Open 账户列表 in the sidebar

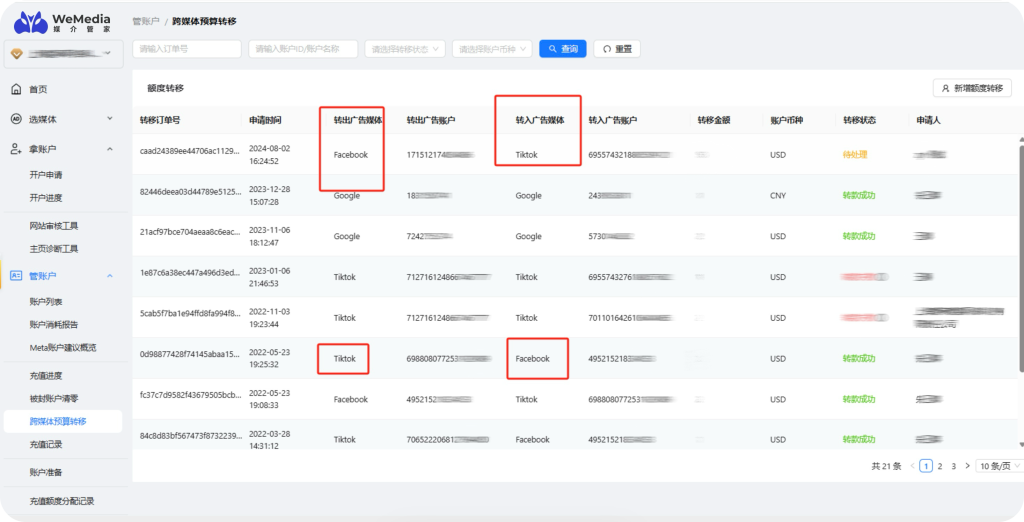pos(46,301)
